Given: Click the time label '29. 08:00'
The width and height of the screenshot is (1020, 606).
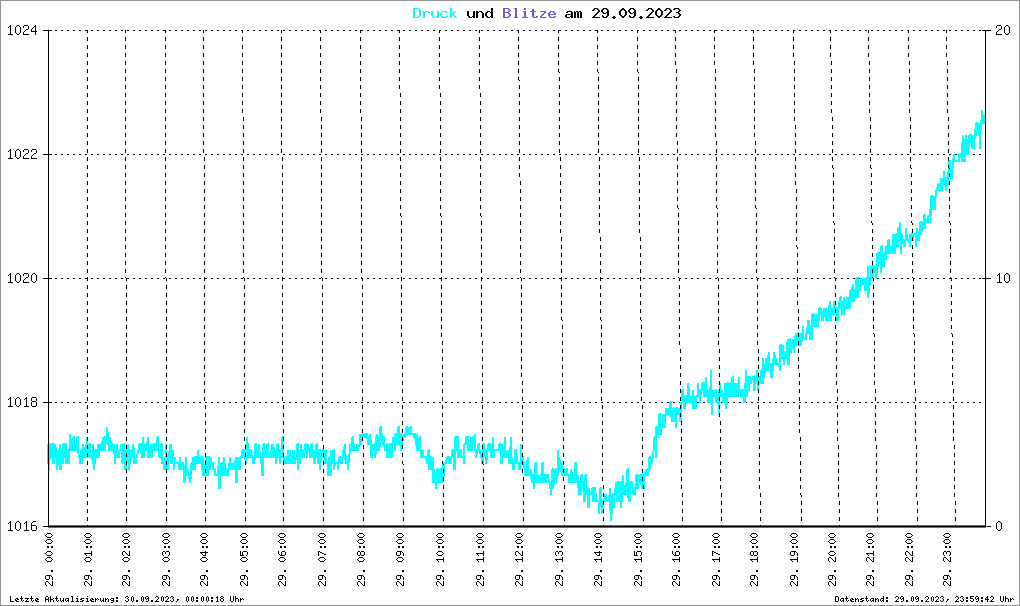Looking at the screenshot, I should [x=362, y=560].
